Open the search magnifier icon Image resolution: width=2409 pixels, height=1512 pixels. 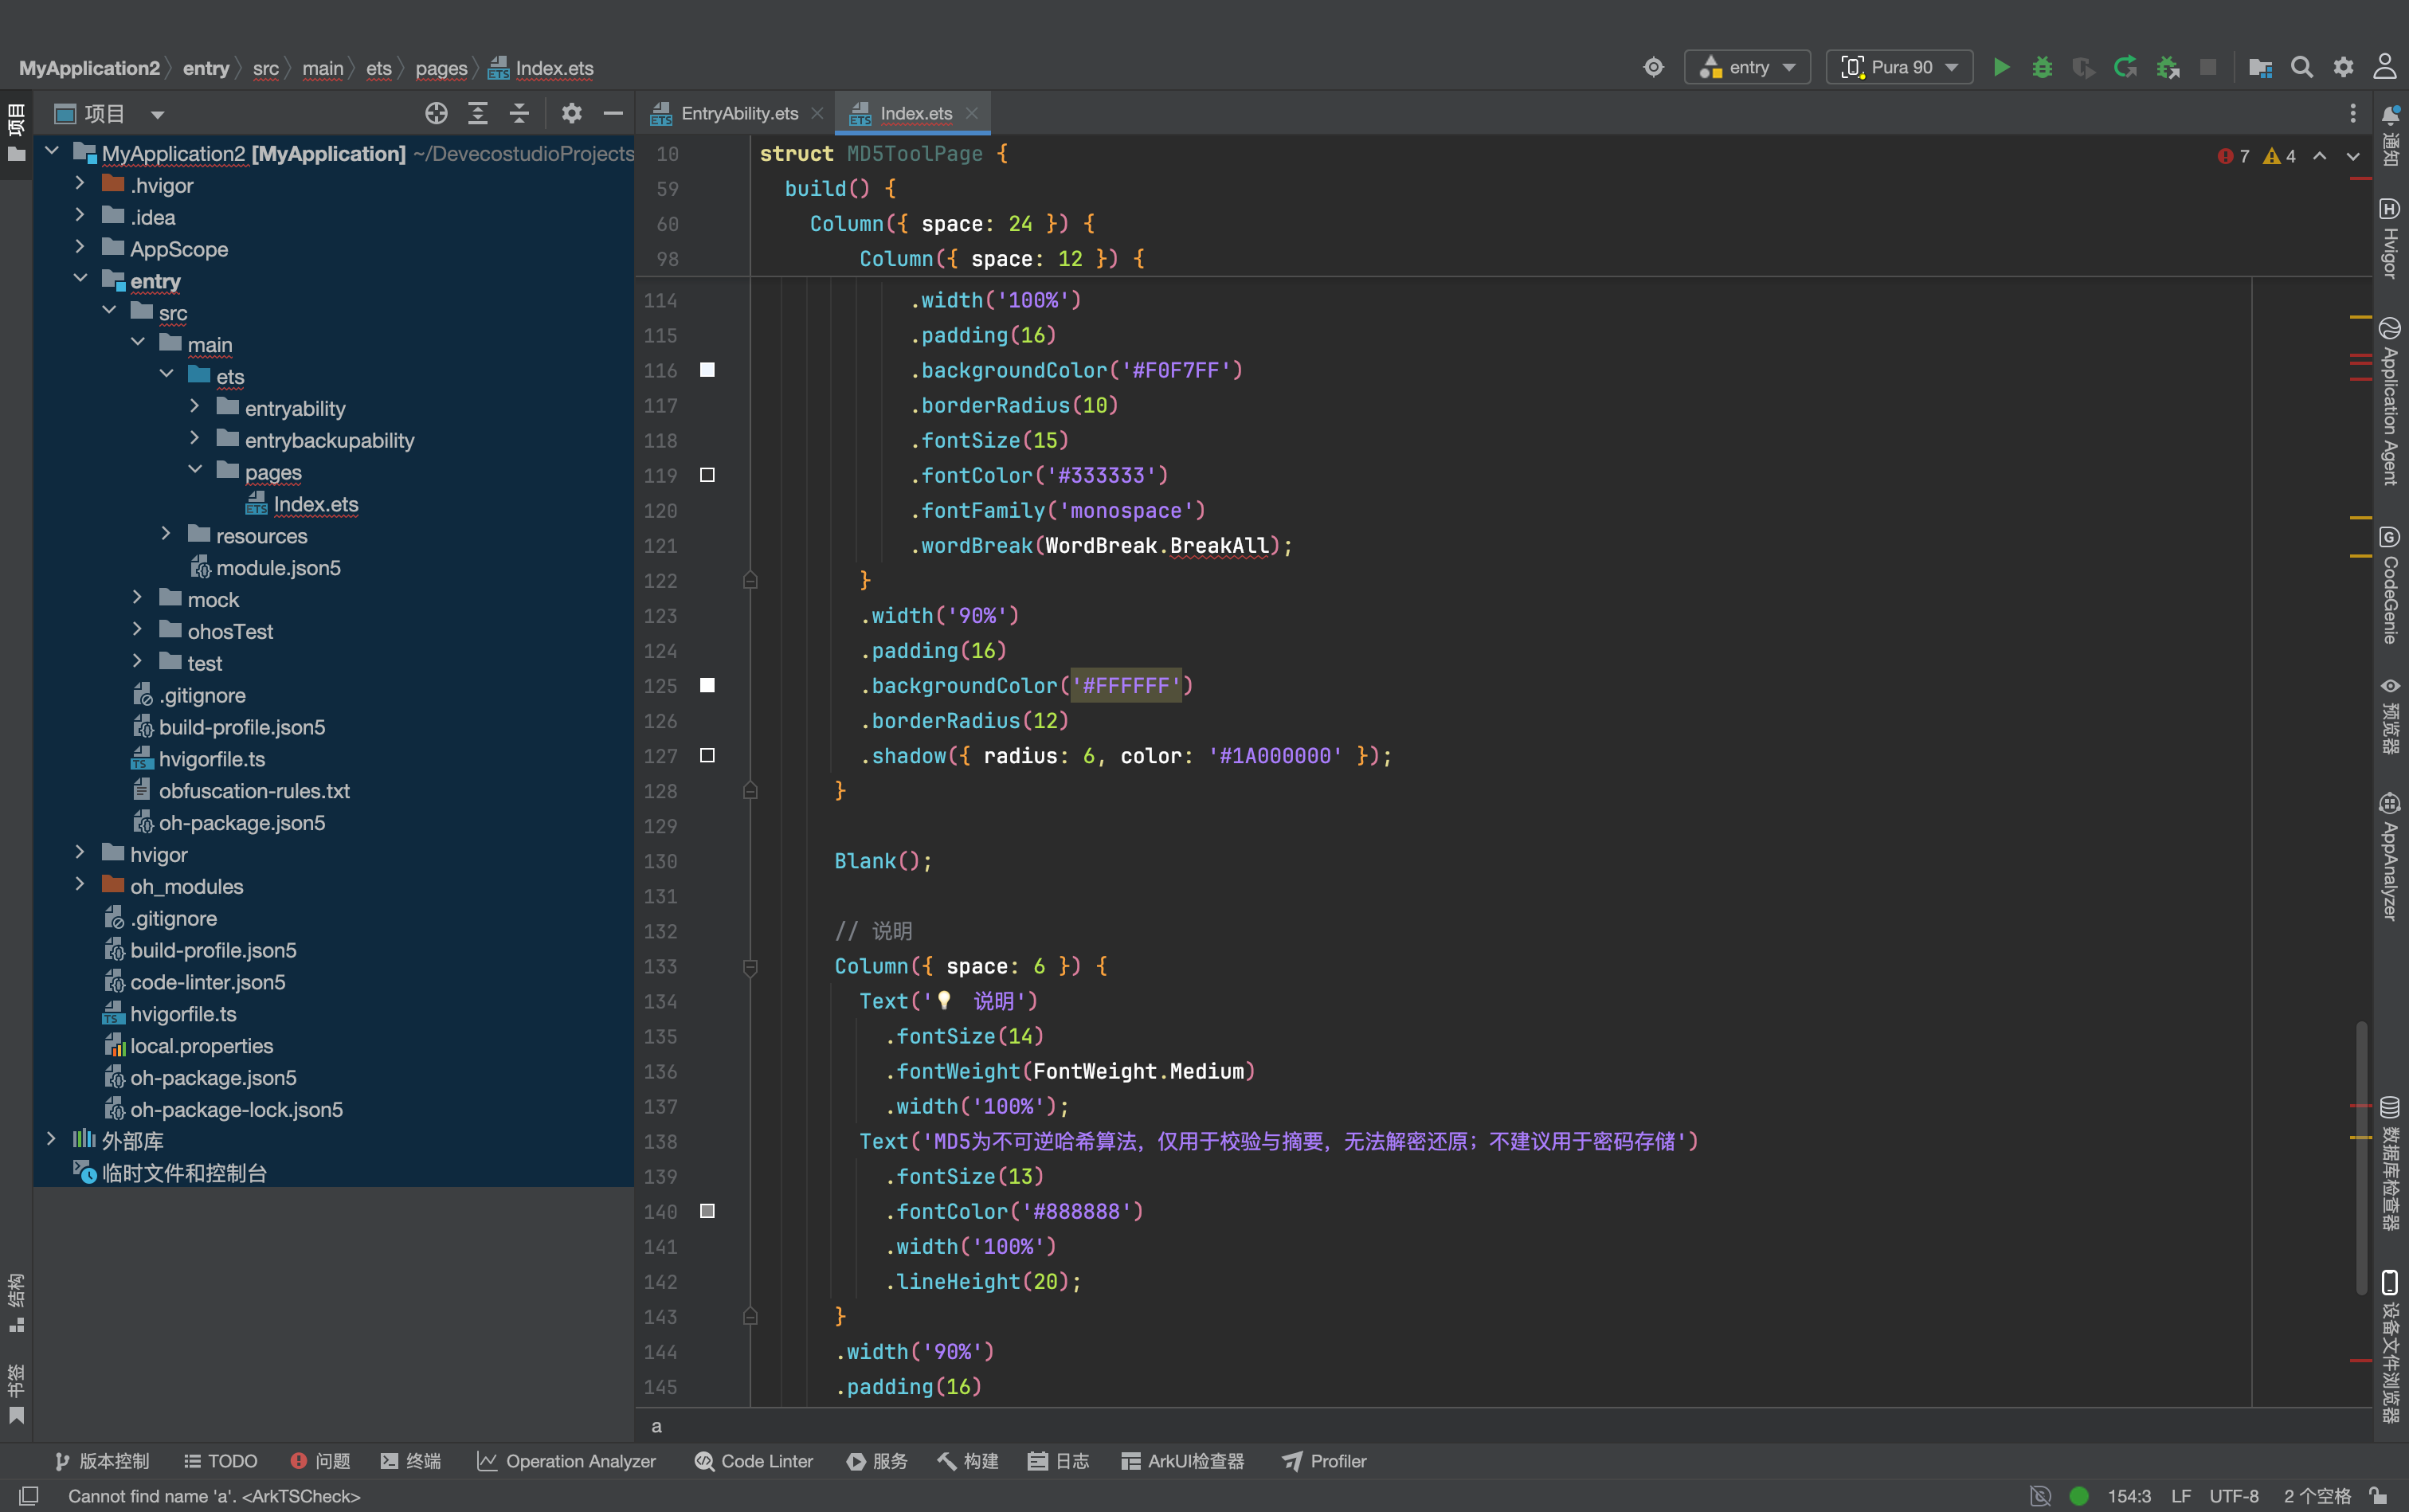click(2301, 67)
